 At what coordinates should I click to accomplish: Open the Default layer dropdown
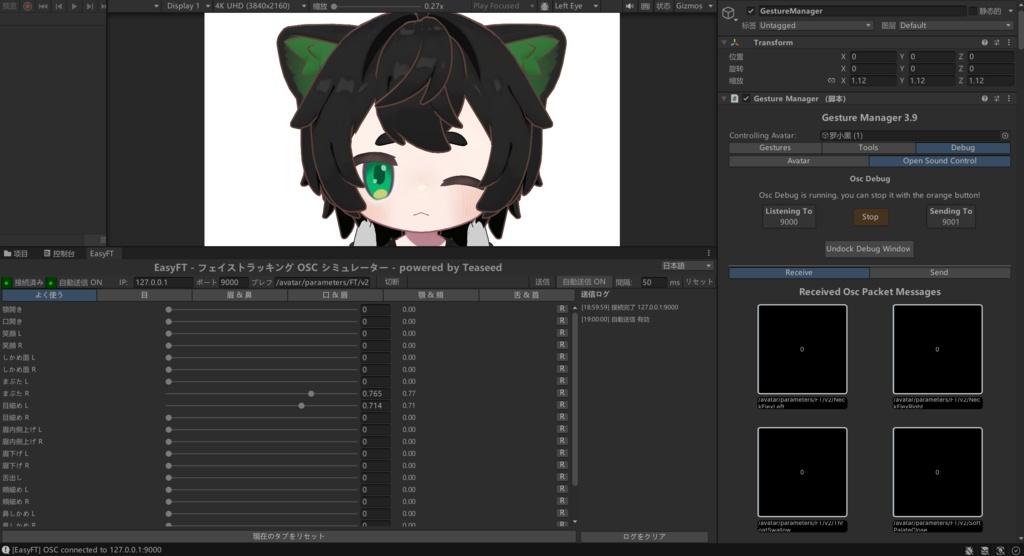tap(955, 25)
